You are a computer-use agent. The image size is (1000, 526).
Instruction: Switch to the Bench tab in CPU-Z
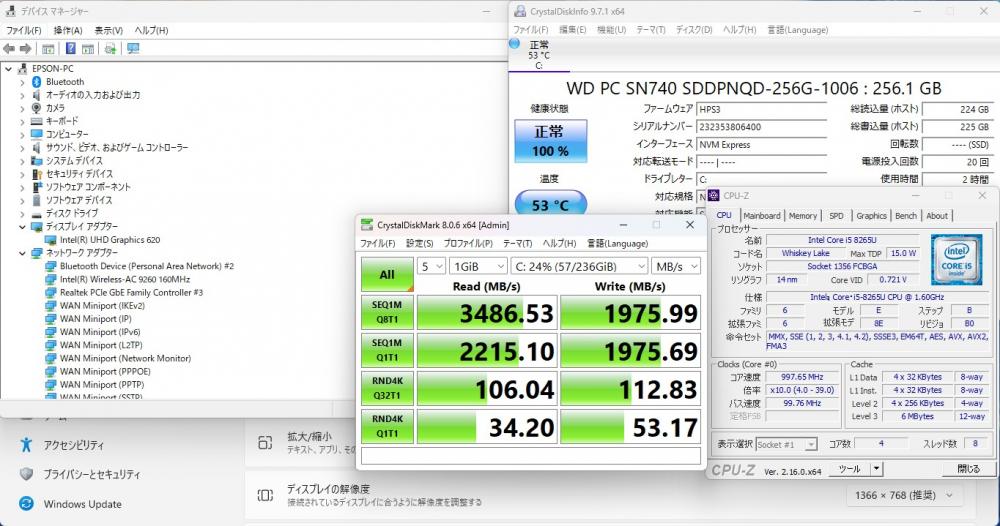pos(906,216)
